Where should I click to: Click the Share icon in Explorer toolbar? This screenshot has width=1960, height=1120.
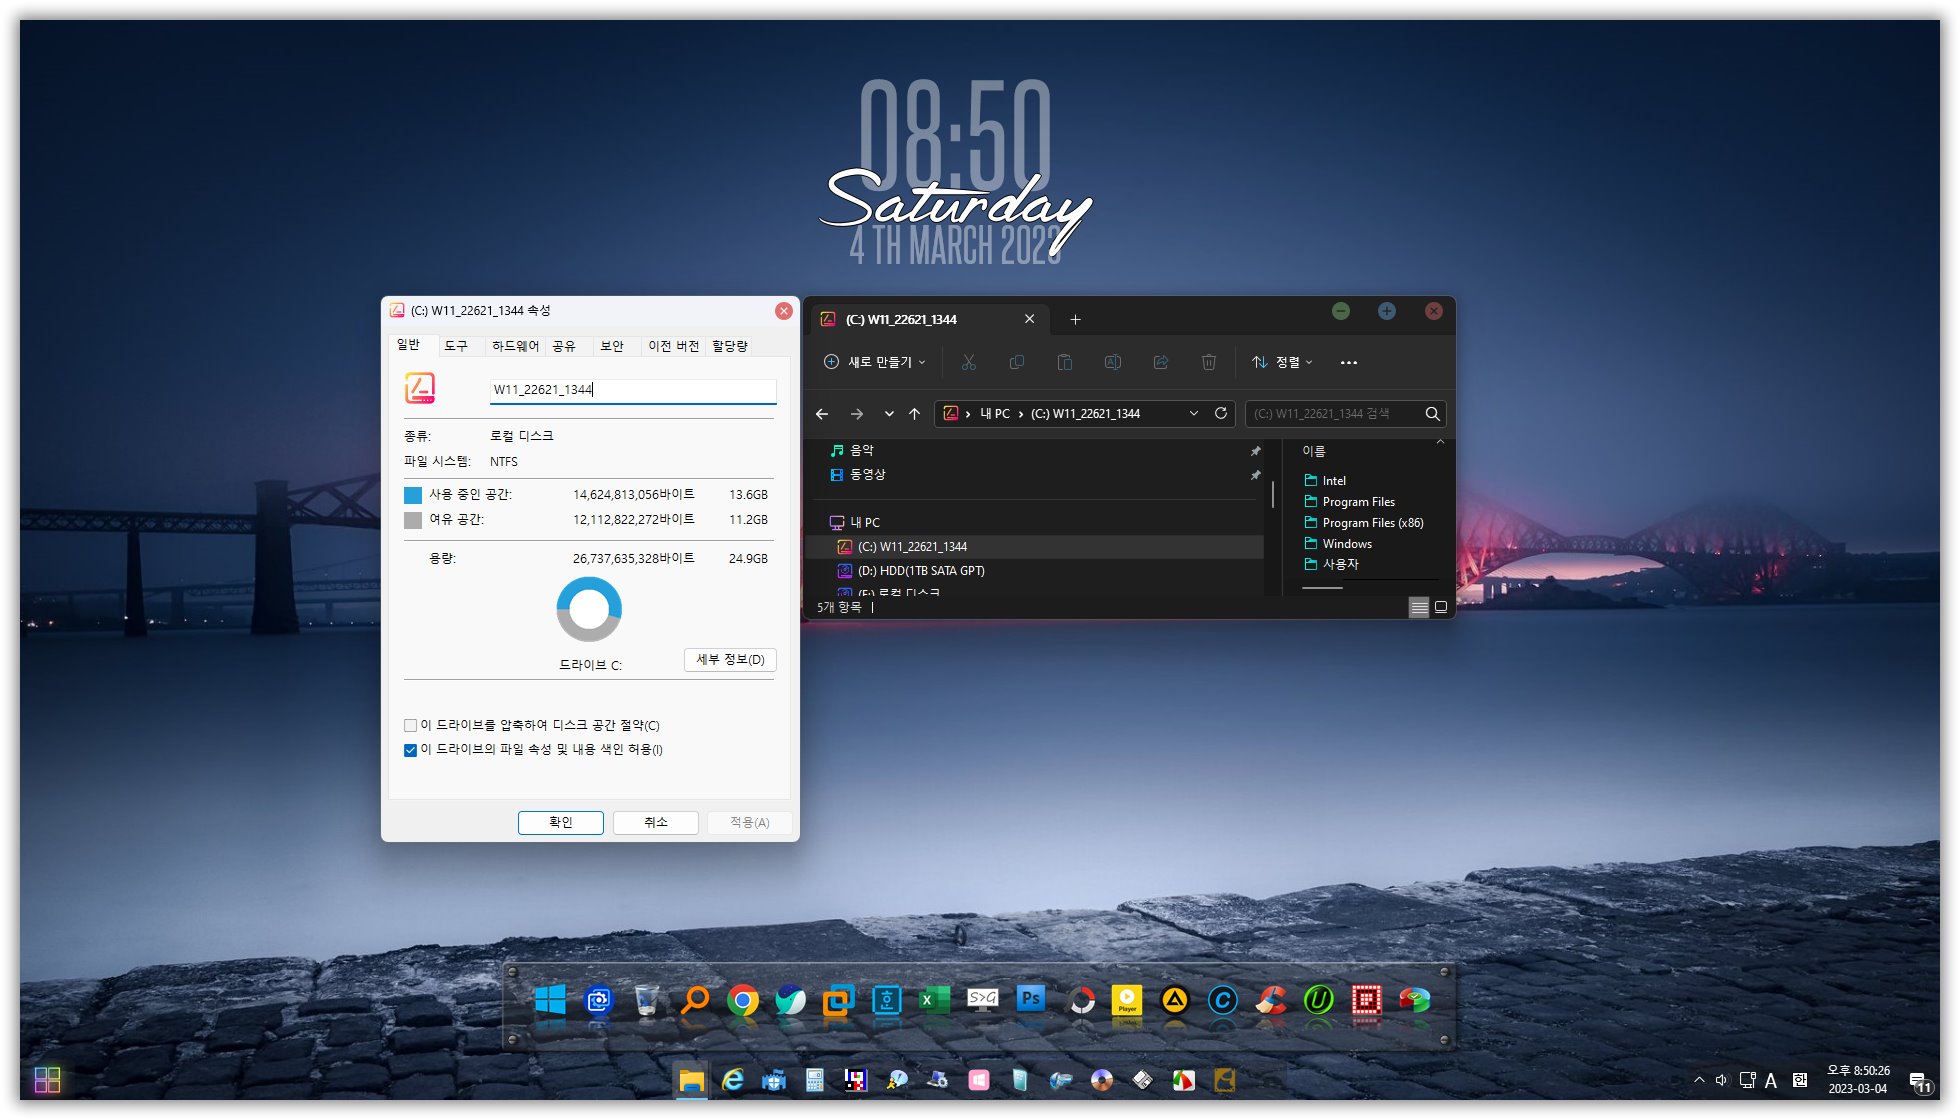pos(1160,362)
